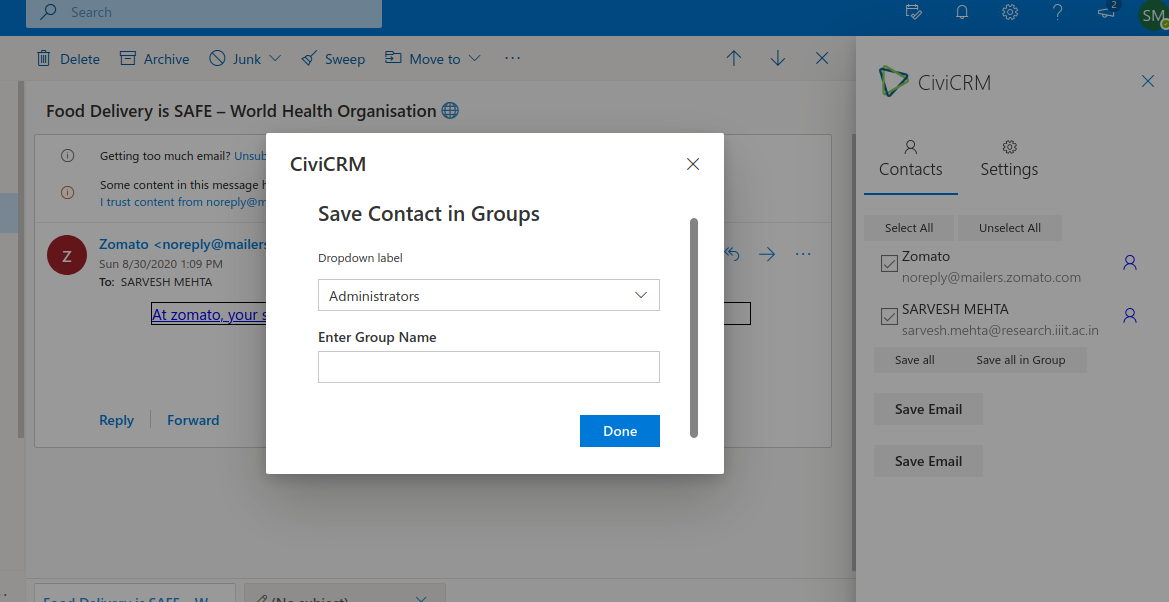Go to next message with down arrow
The width and height of the screenshot is (1169, 602).
[x=778, y=58]
